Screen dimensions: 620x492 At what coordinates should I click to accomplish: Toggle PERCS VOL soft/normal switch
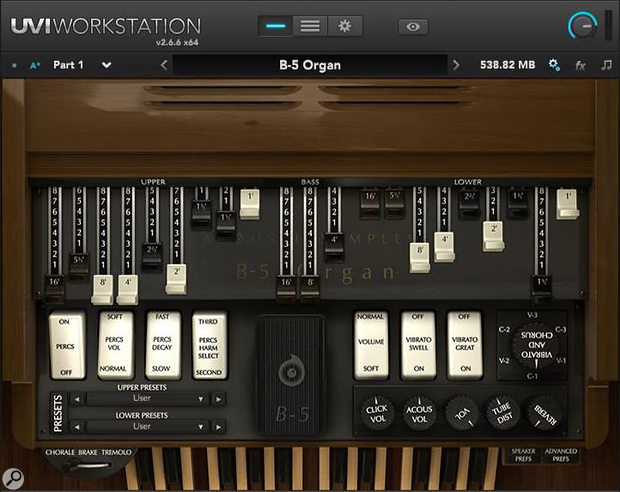115,345
